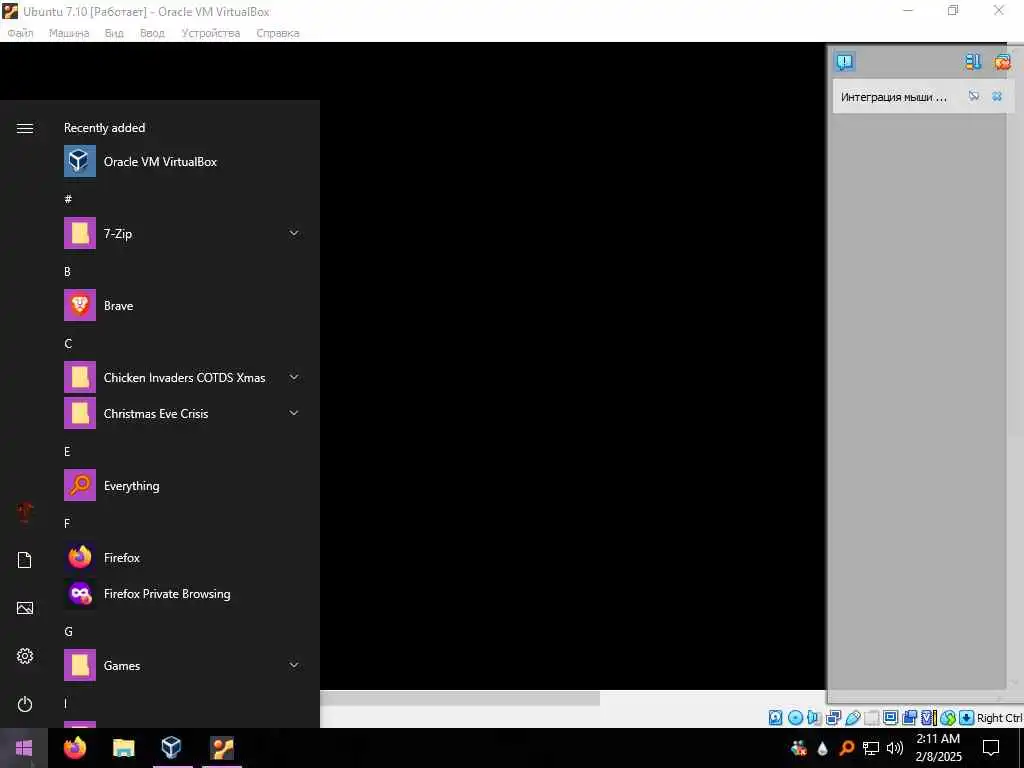Click the Right Ctrl host key label
This screenshot has width=1024, height=768.
(1000, 718)
